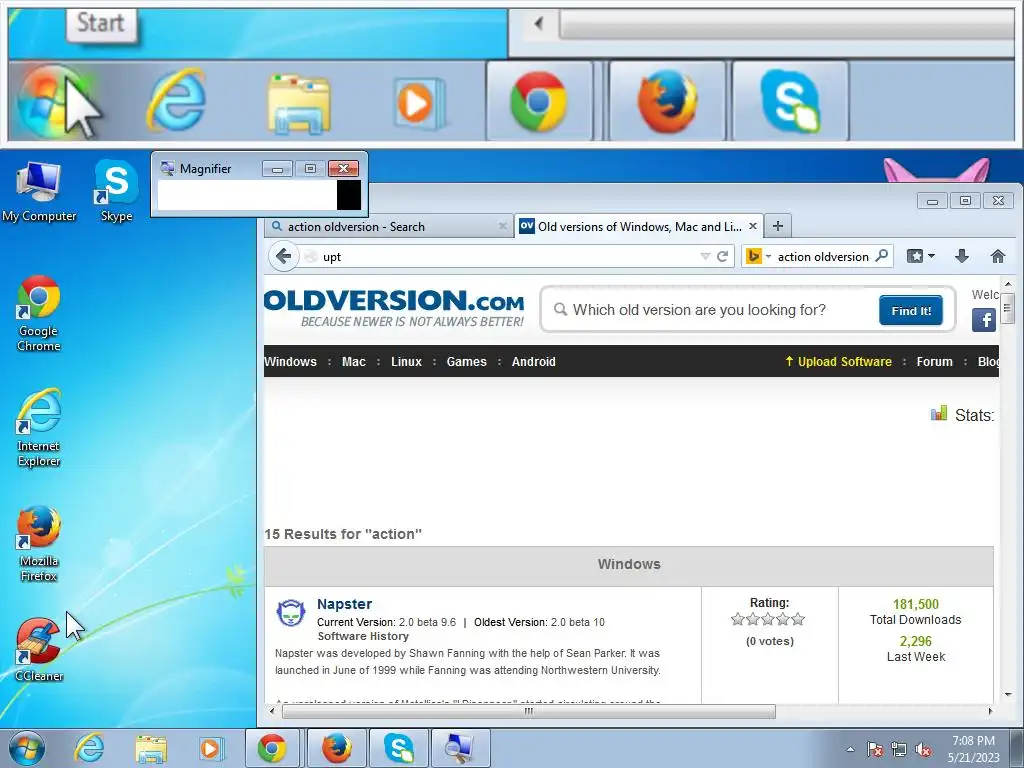Show hidden system tray icons
Image resolution: width=1024 pixels, height=768 pixels.
pos(850,749)
